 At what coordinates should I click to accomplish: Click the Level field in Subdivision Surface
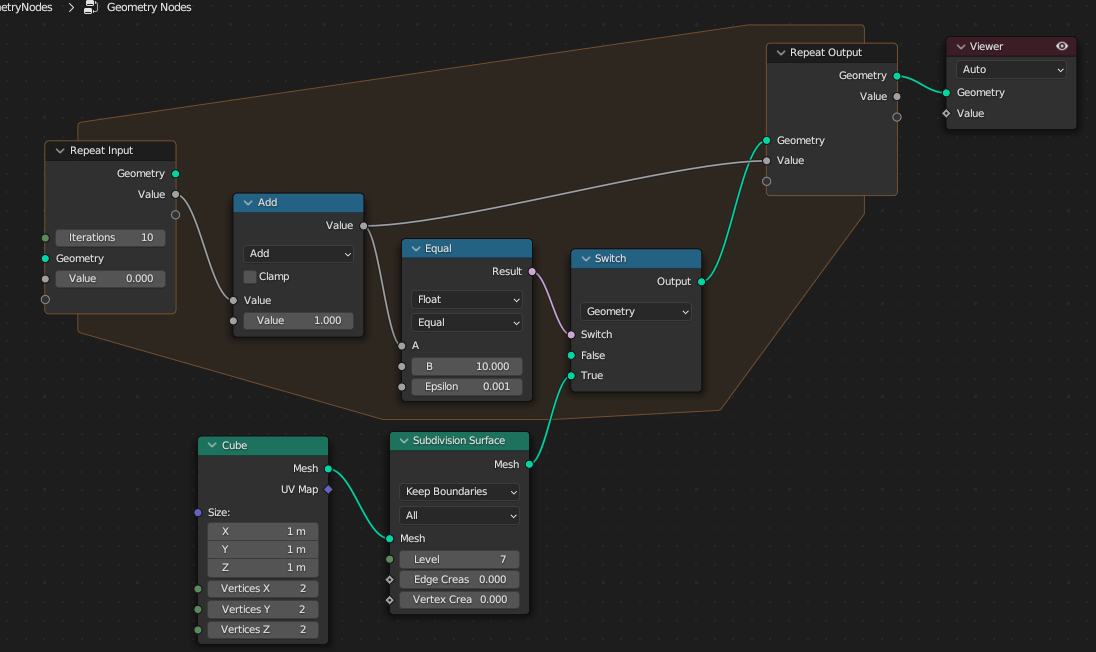click(x=459, y=559)
